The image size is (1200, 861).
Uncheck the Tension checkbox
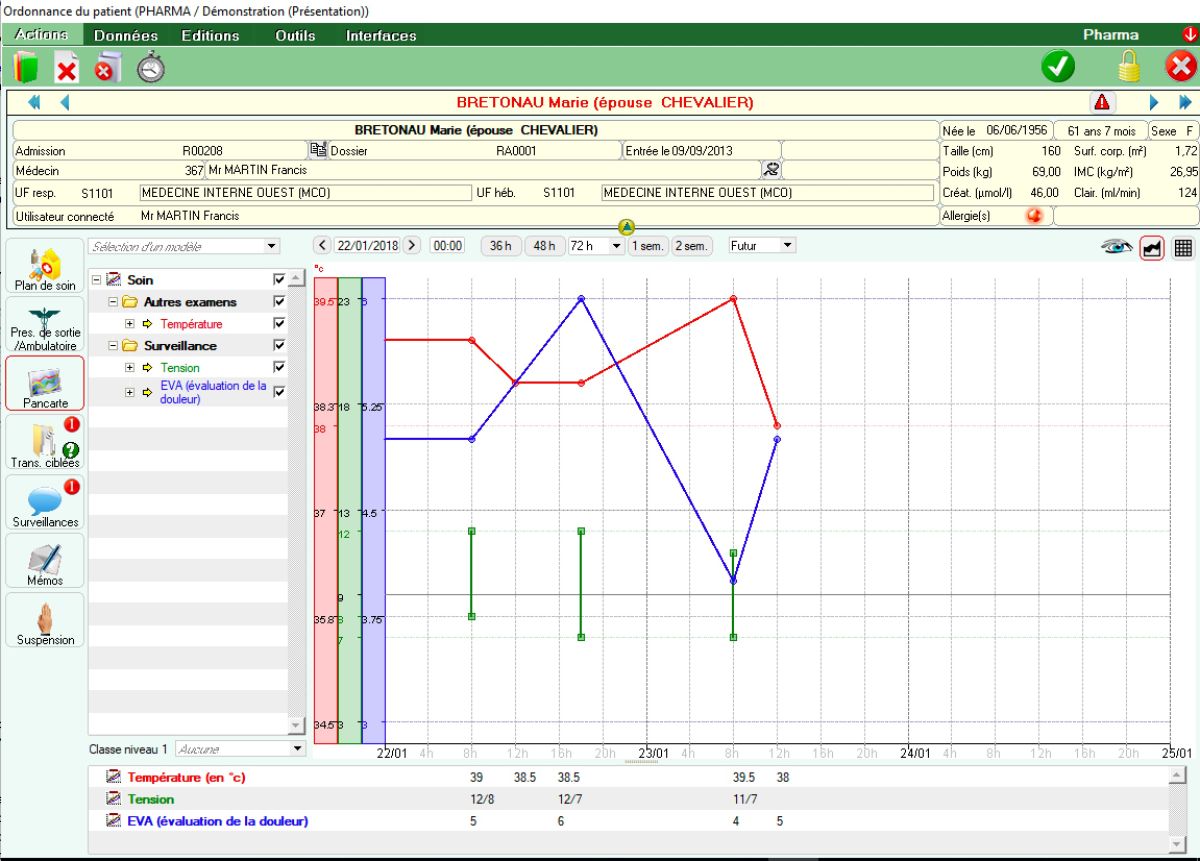[x=279, y=368]
